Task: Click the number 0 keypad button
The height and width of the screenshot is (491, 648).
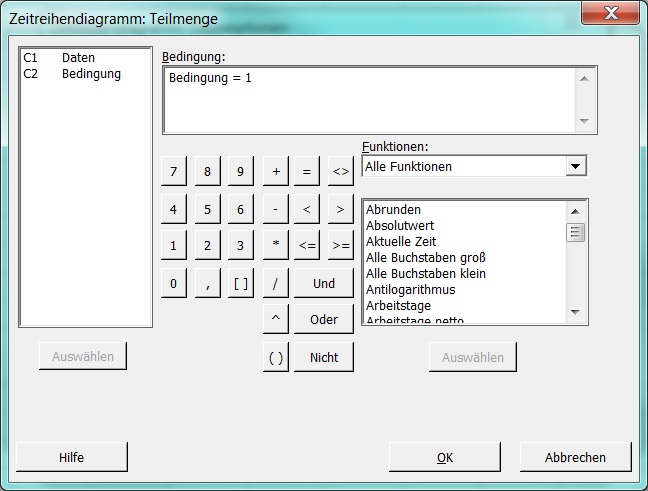Action: click(x=174, y=283)
